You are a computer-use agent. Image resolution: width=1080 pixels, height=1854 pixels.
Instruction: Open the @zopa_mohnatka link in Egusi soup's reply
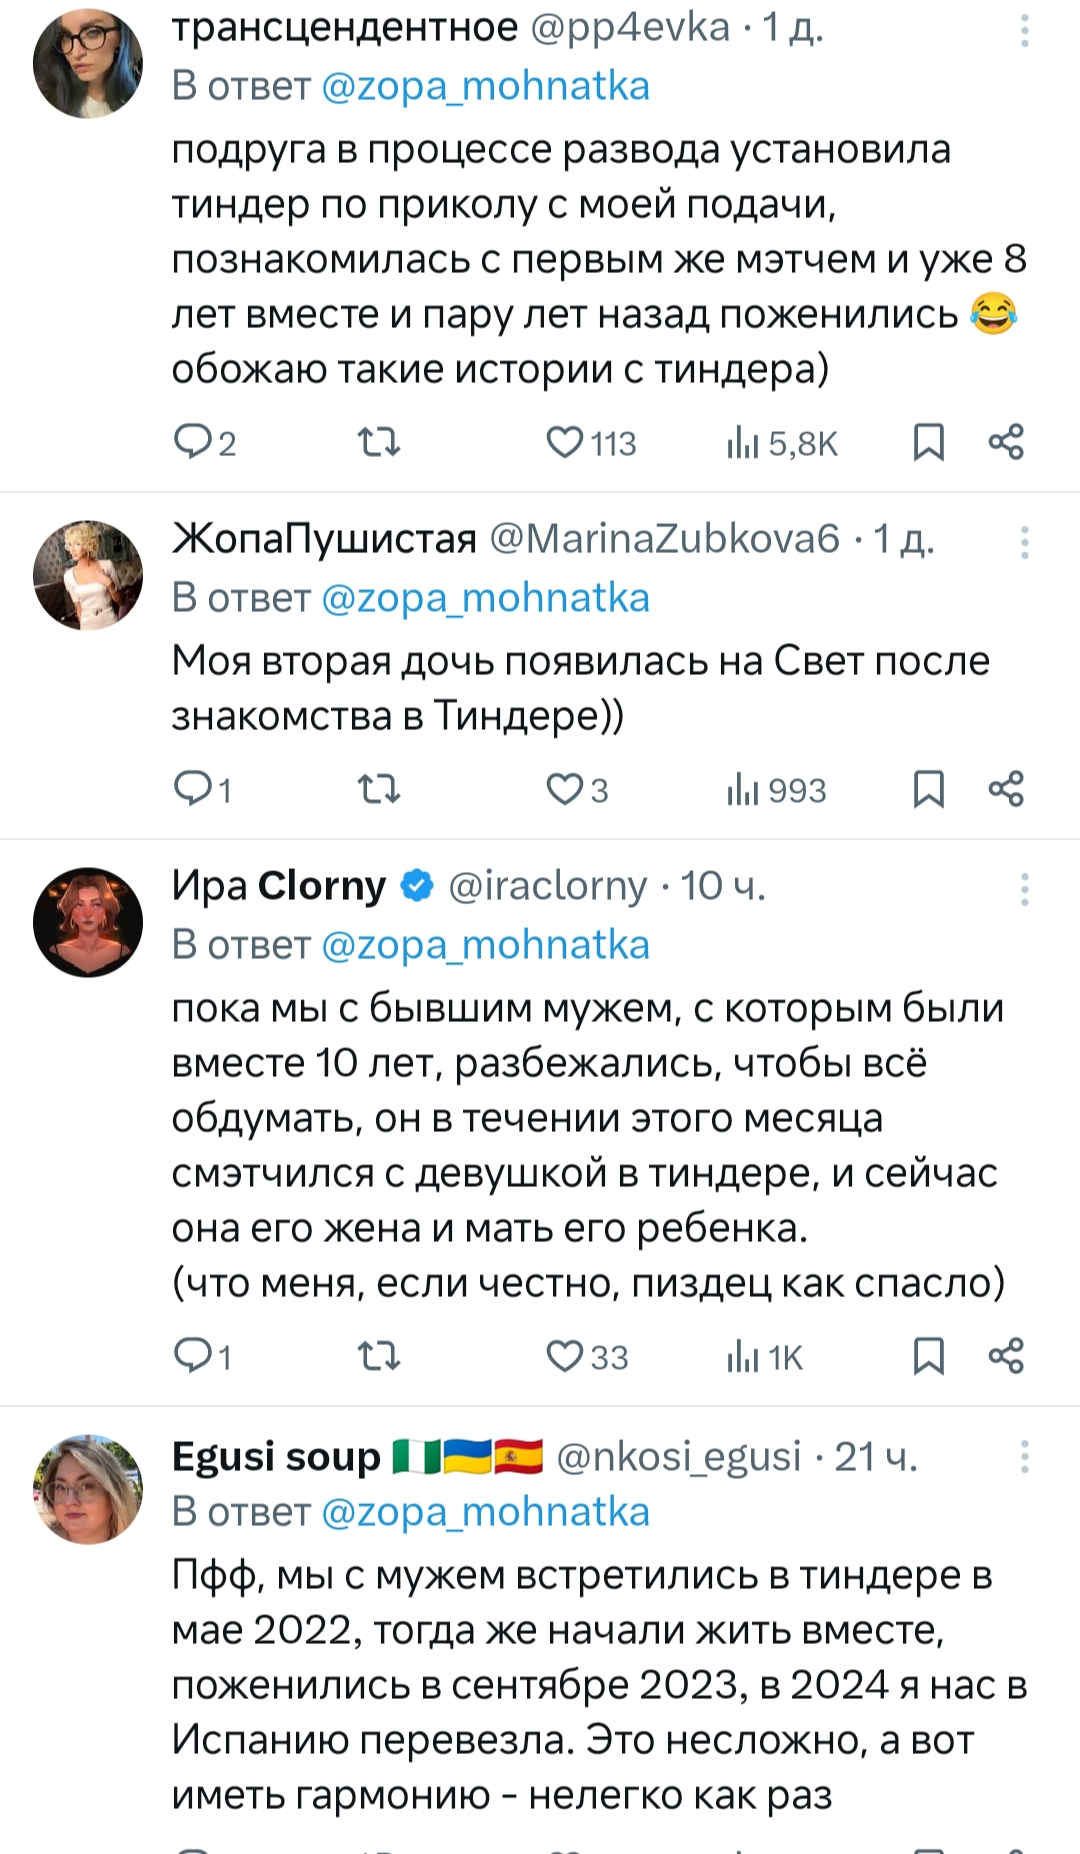(485, 1512)
